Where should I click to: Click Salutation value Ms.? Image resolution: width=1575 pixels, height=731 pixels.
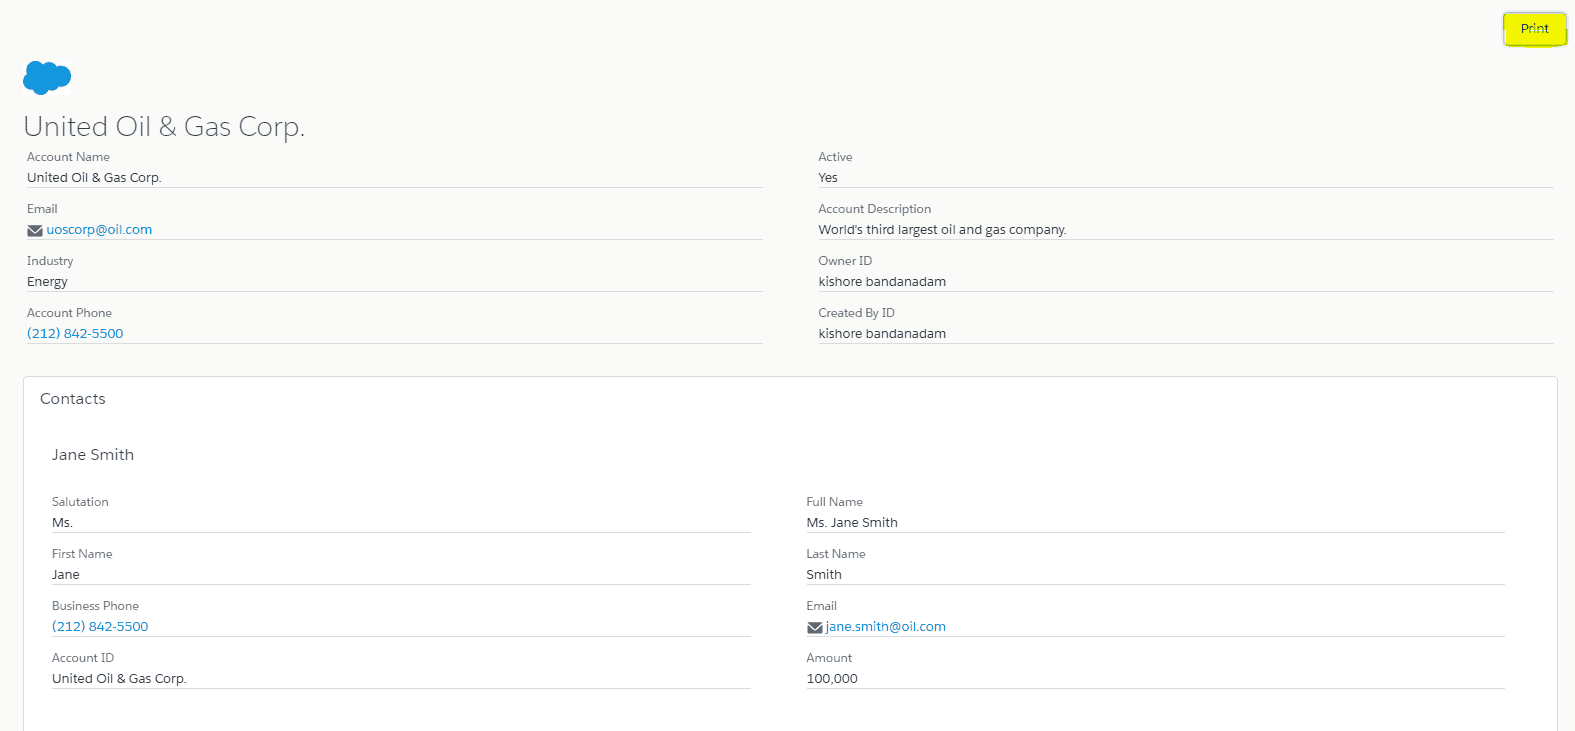pyautogui.click(x=62, y=523)
